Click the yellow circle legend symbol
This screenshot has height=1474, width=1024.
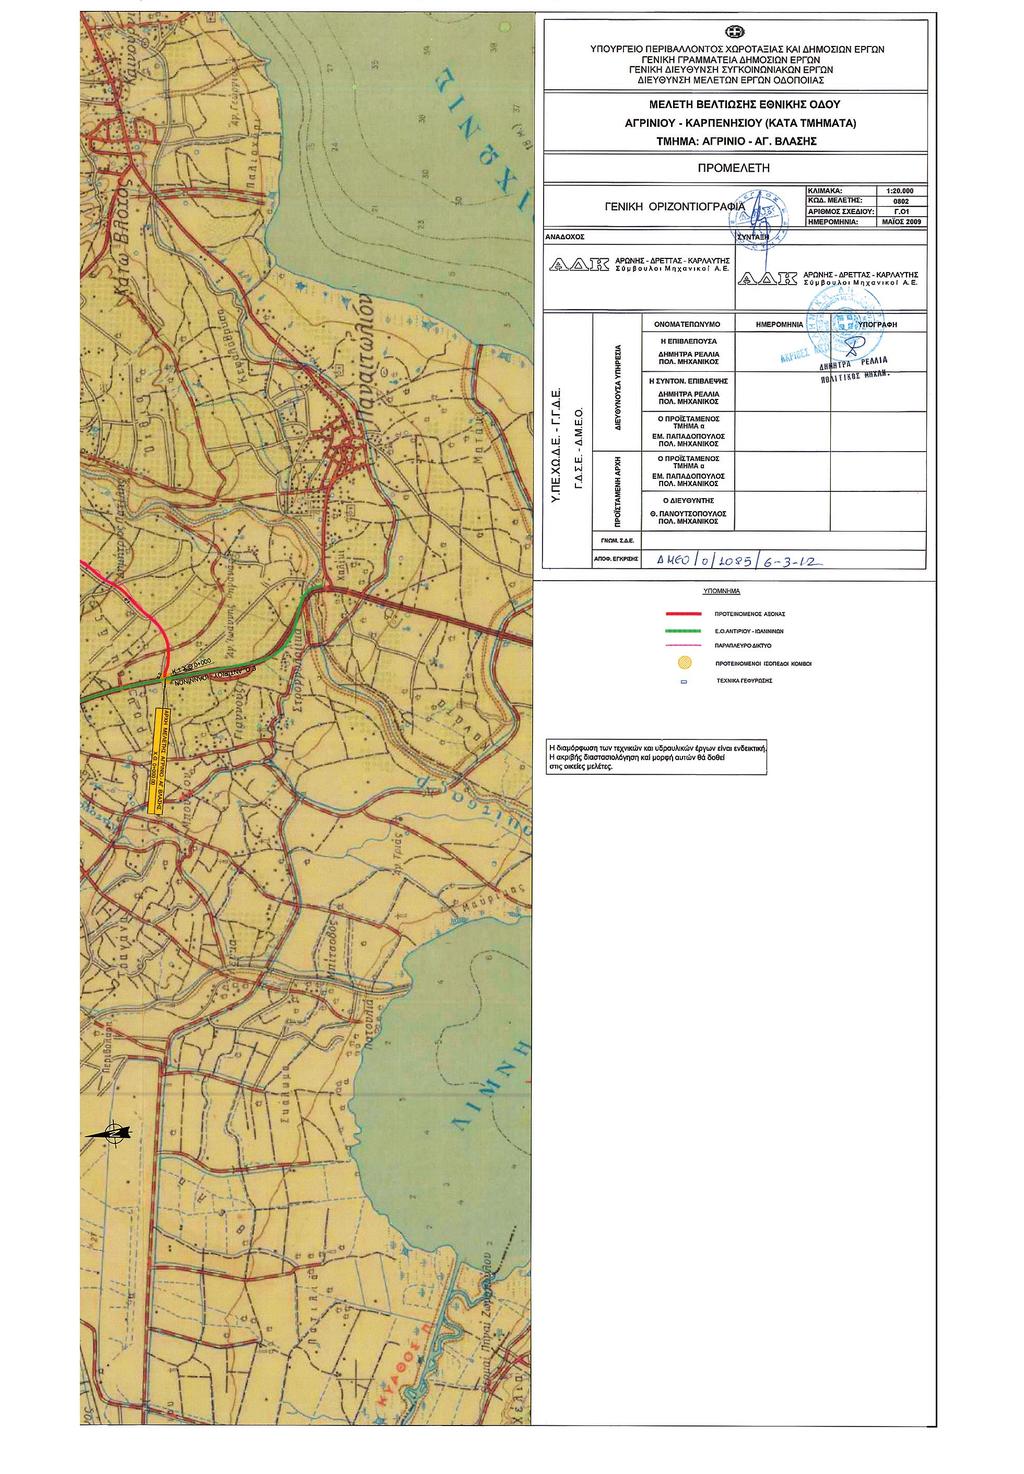click(x=684, y=662)
